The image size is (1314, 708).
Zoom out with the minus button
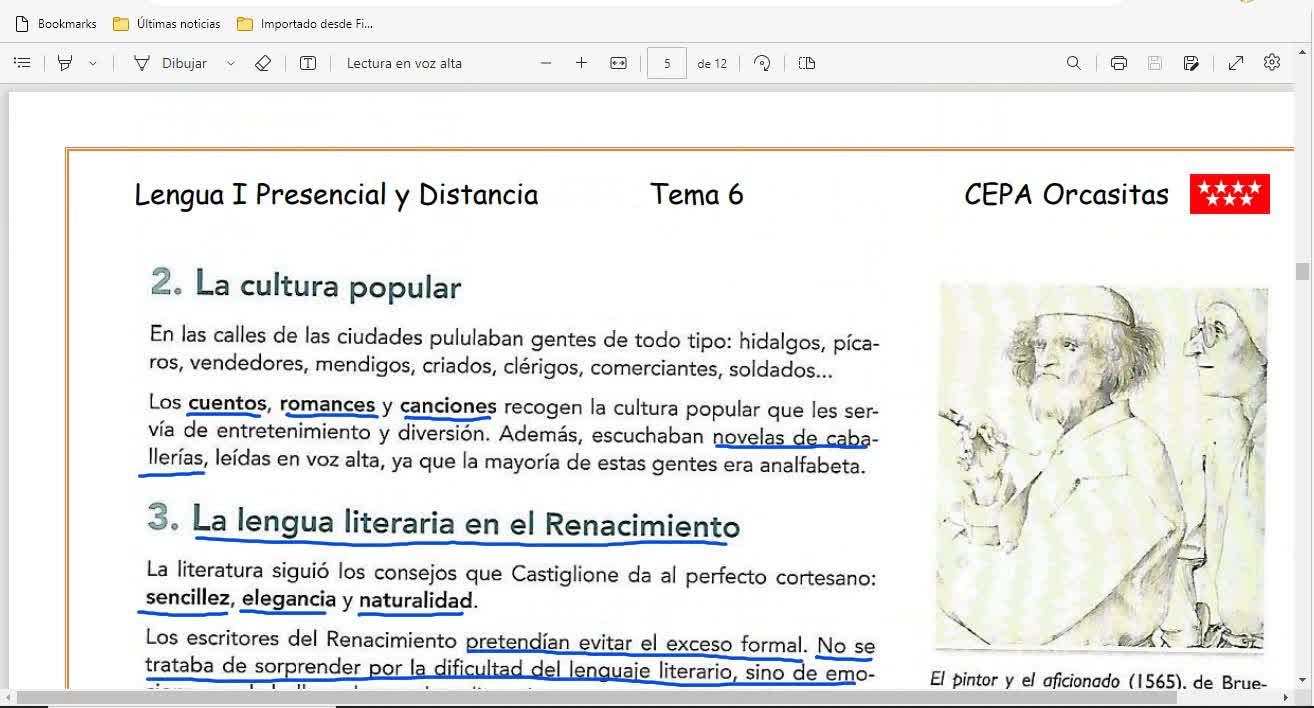(x=546, y=63)
